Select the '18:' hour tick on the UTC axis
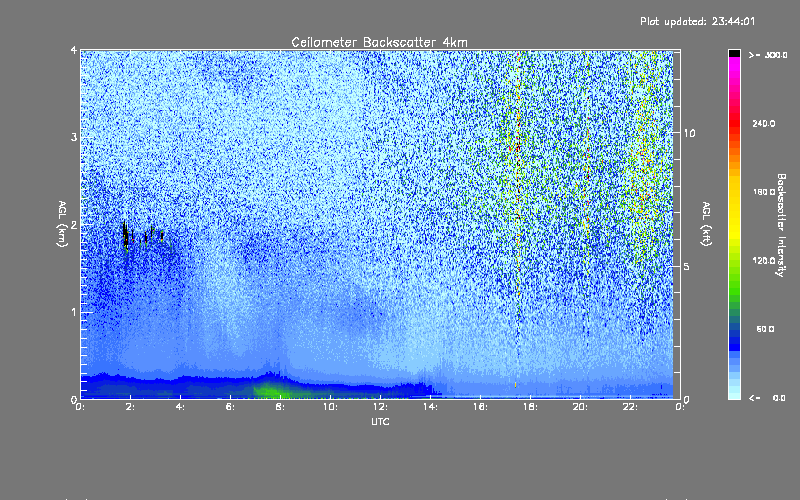This screenshot has height=500, width=800. 531,407
